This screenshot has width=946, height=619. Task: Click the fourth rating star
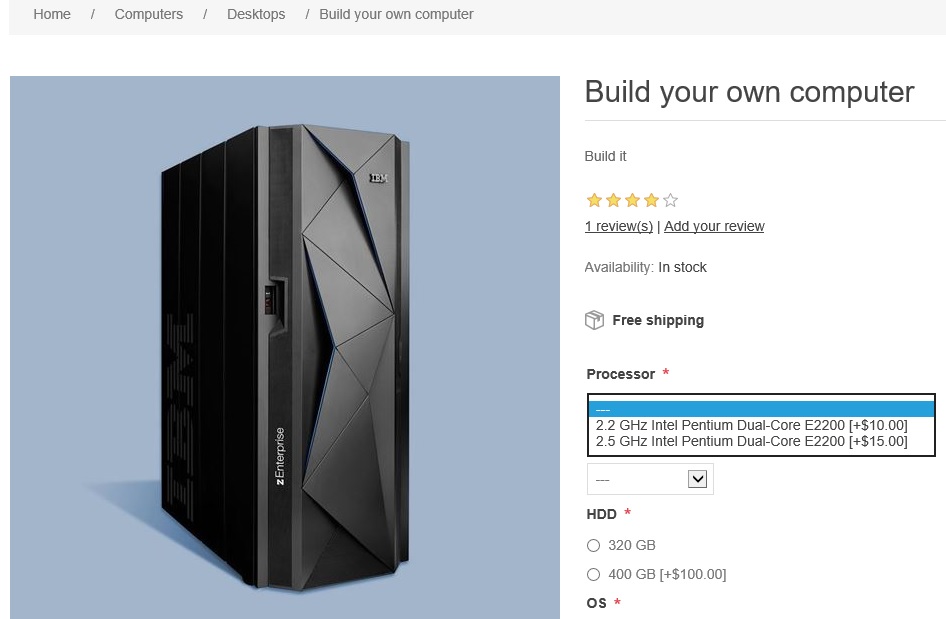tap(651, 200)
